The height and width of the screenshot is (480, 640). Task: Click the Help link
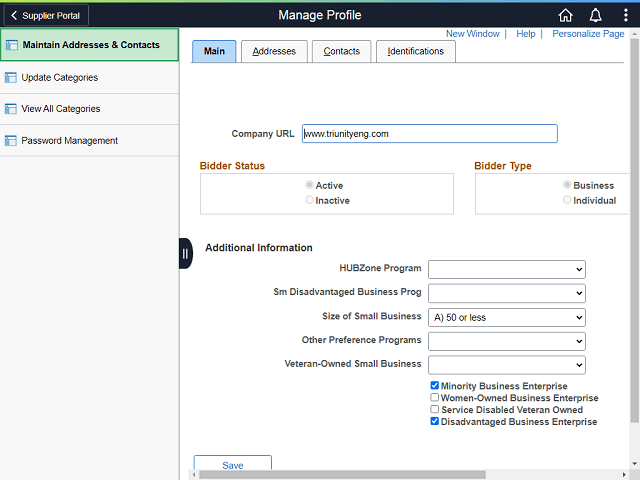[525, 34]
